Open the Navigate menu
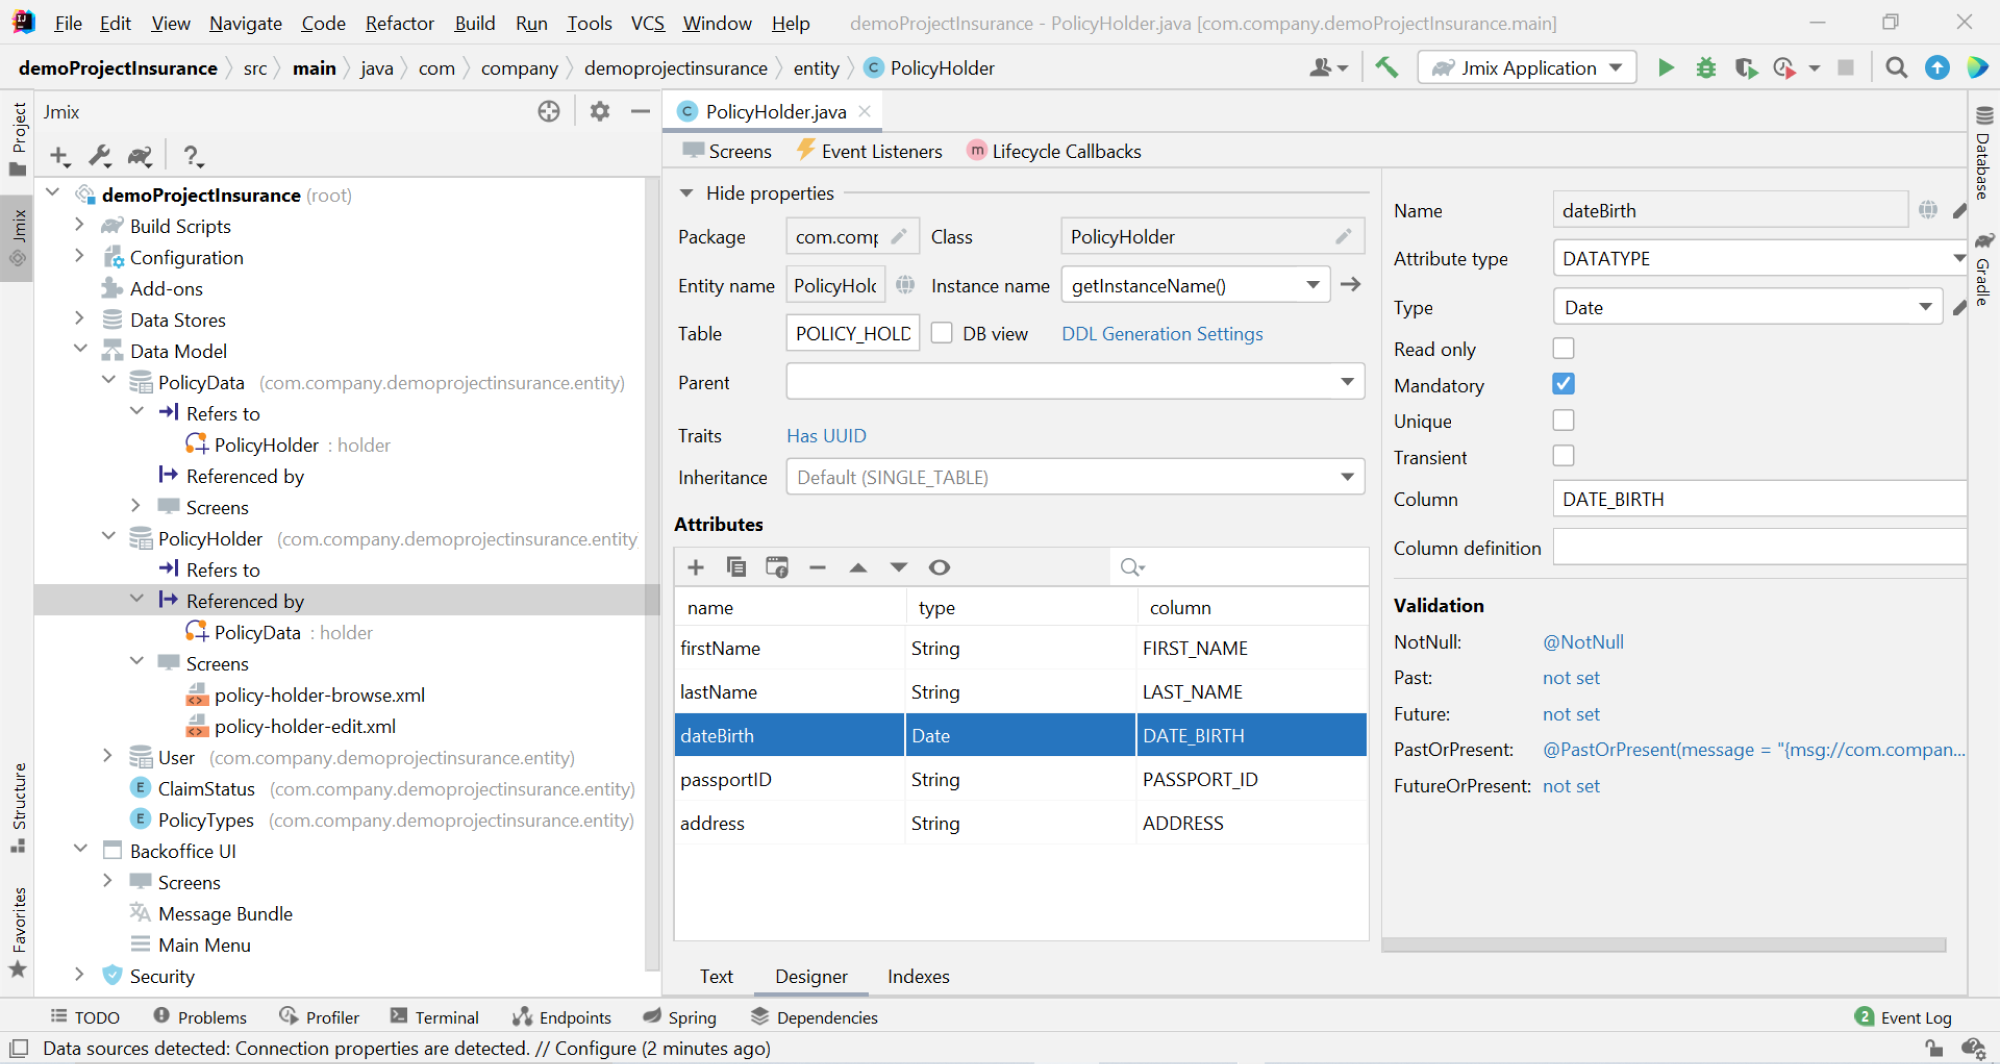The width and height of the screenshot is (2000, 1064). tap(245, 23)
